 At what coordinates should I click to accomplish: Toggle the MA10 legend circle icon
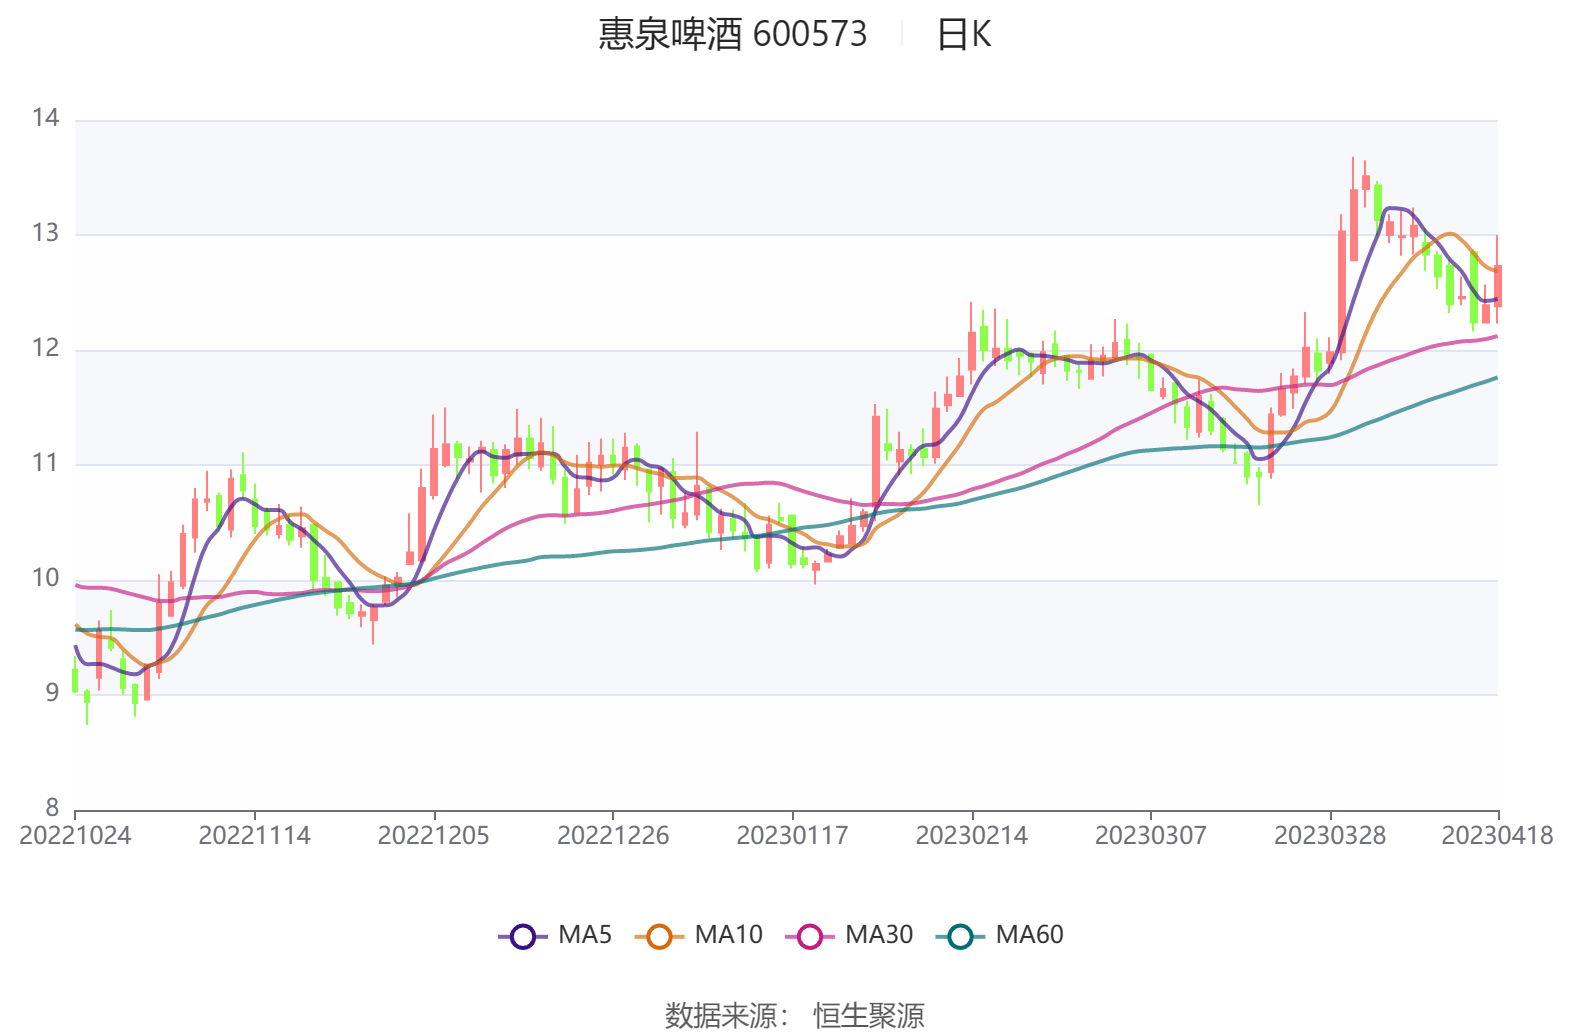pos(659,937)
